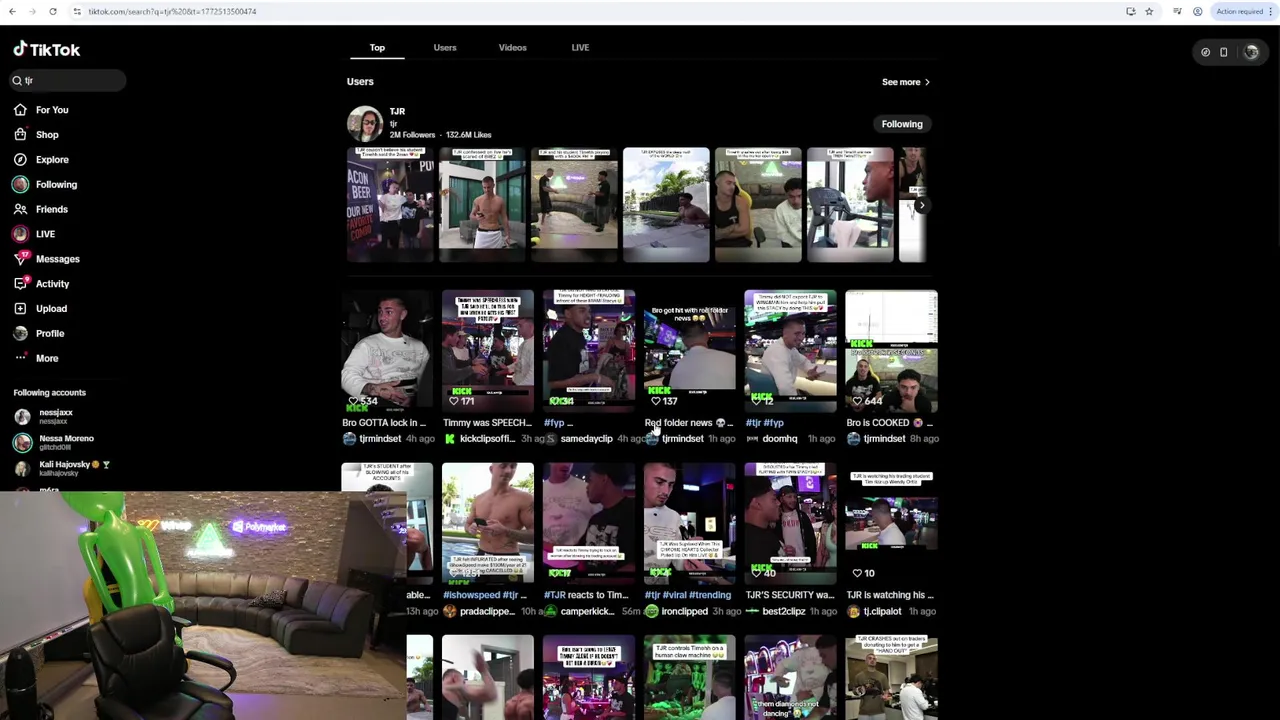This screenshot has height=720, width=1280.
Task: Switch to the Videos tab
Action: tap(512, 47)
